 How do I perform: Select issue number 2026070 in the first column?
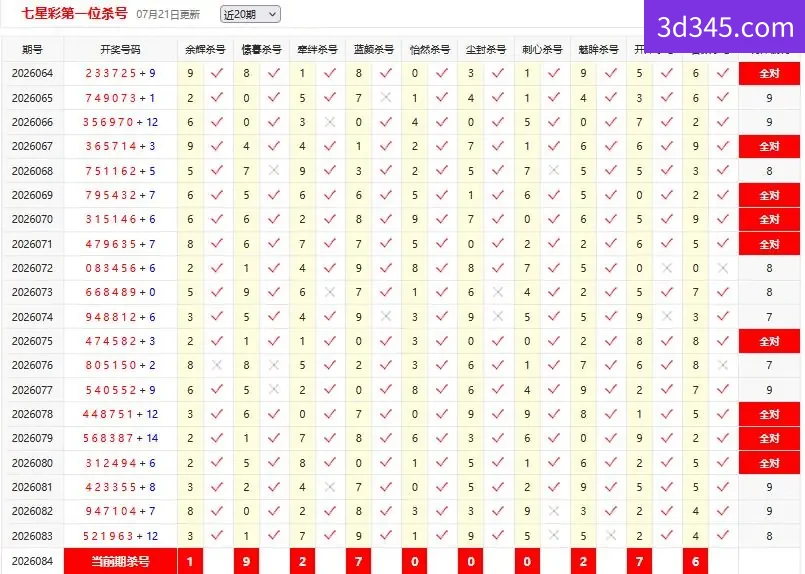click(32, 219)
